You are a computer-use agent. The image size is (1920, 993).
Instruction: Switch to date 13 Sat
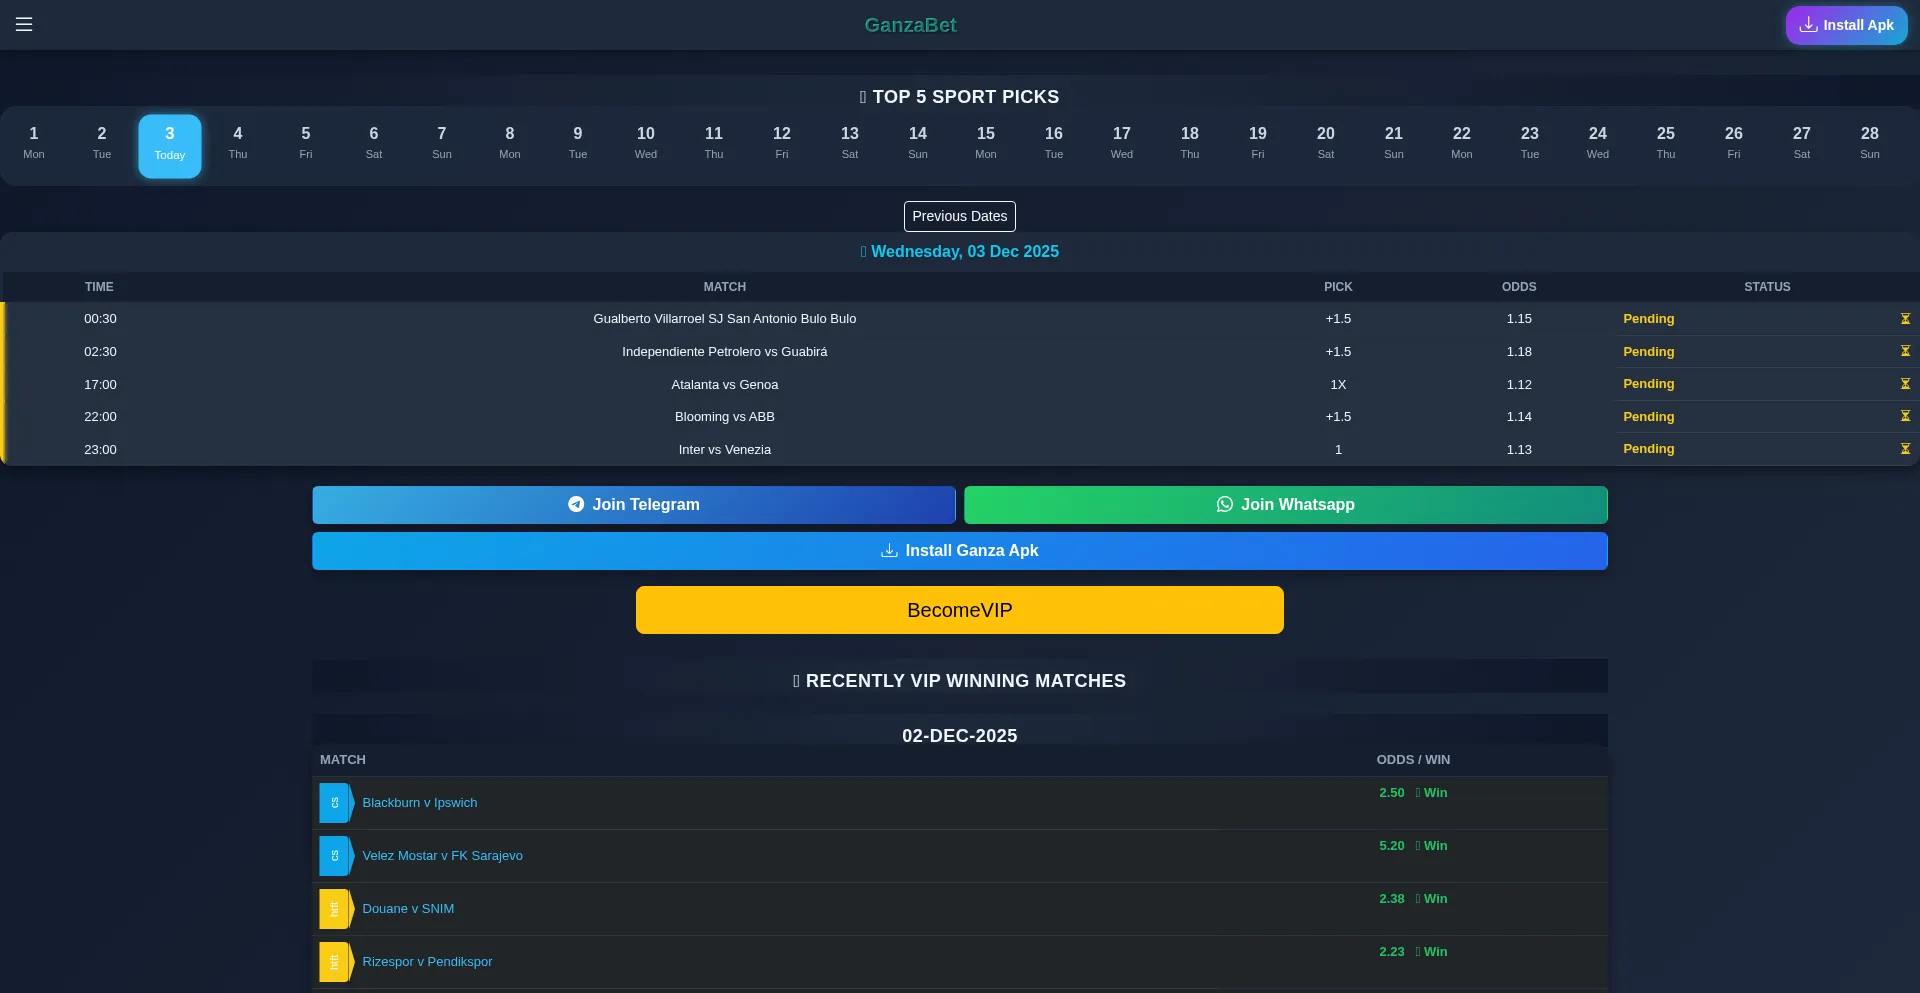tap(850, 142)
